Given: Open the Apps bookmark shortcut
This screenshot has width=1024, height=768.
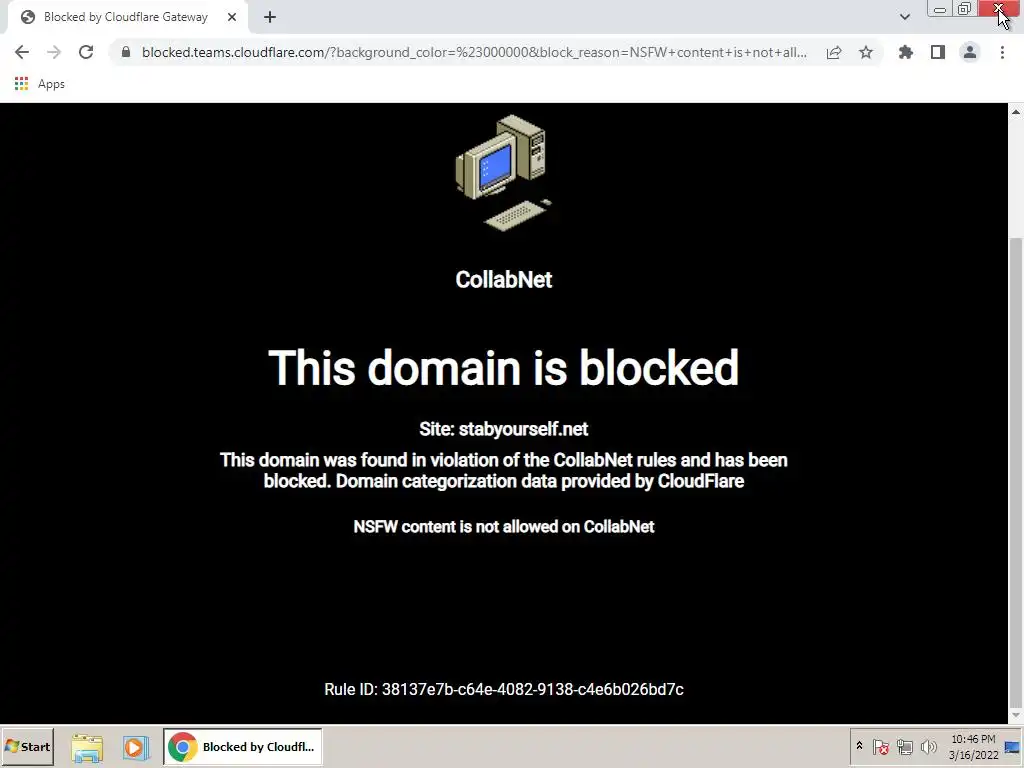Looking at the screenshot, I should [x=39, y=84].
